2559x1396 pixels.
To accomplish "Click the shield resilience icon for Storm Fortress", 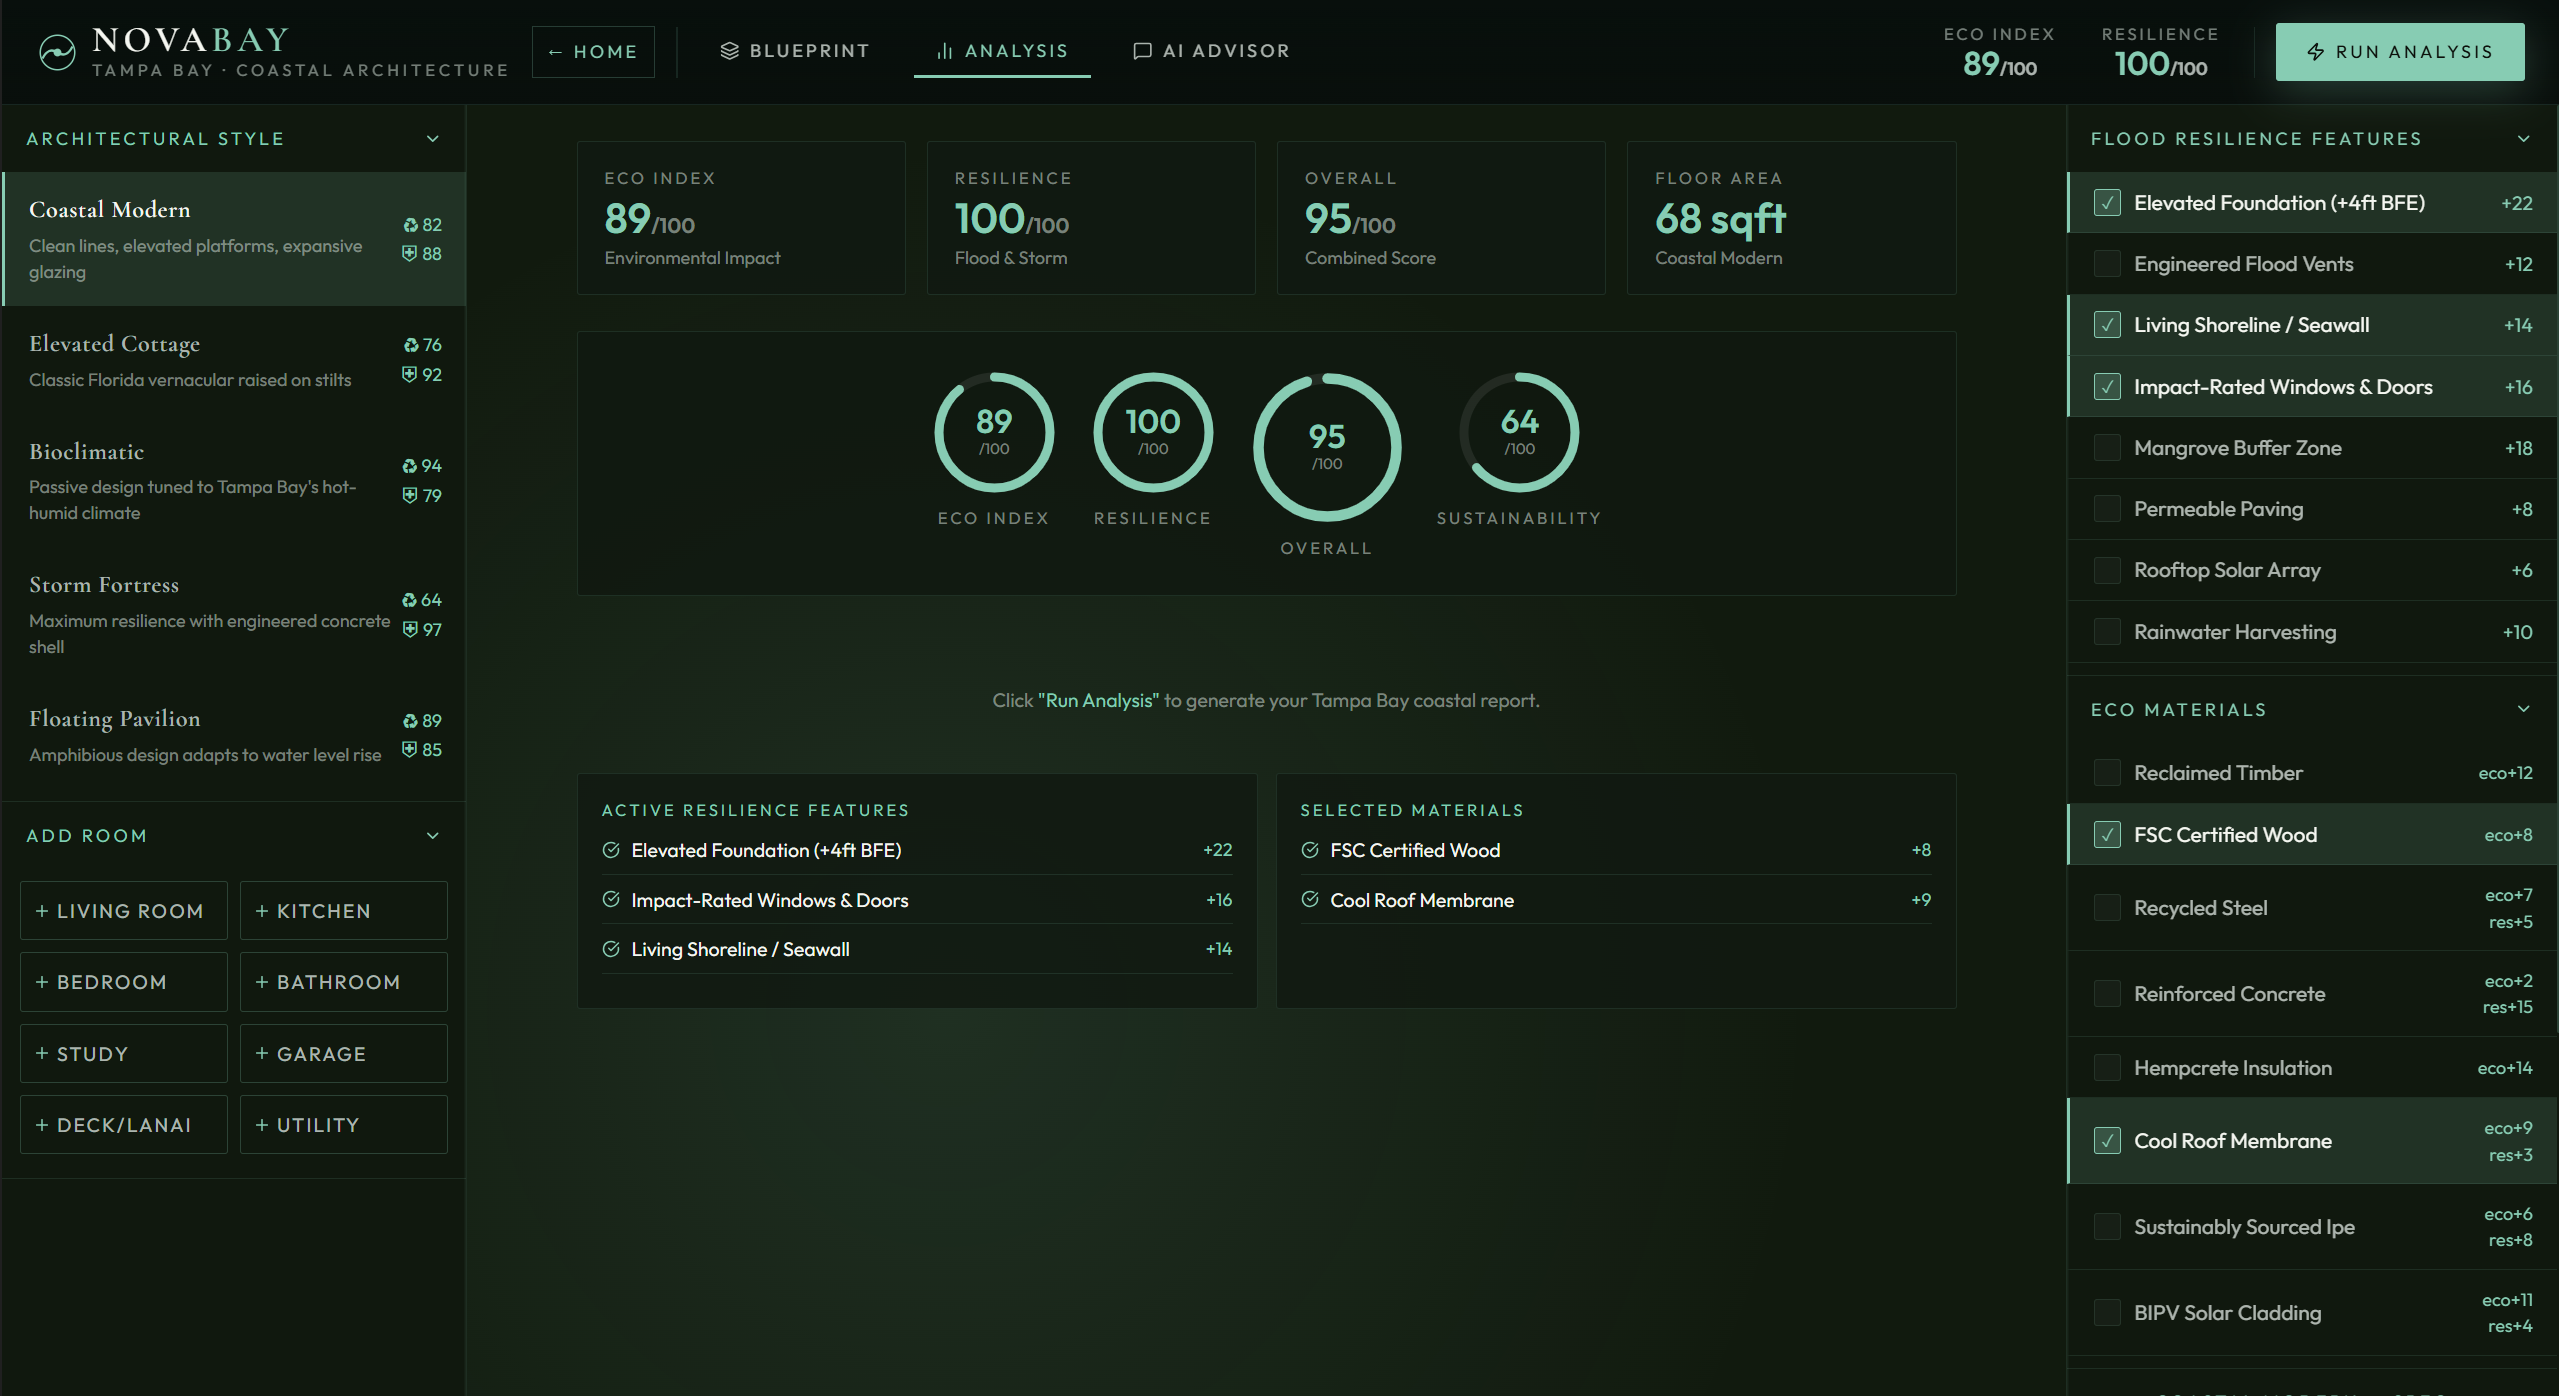I will [409, 630].
